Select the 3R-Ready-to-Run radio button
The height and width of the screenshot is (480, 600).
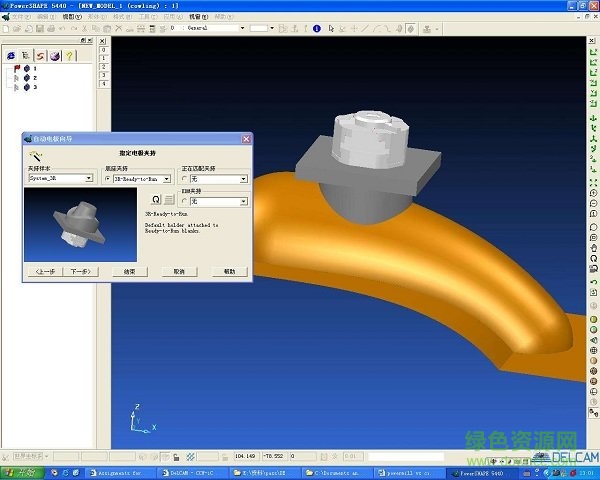point(108,179)
